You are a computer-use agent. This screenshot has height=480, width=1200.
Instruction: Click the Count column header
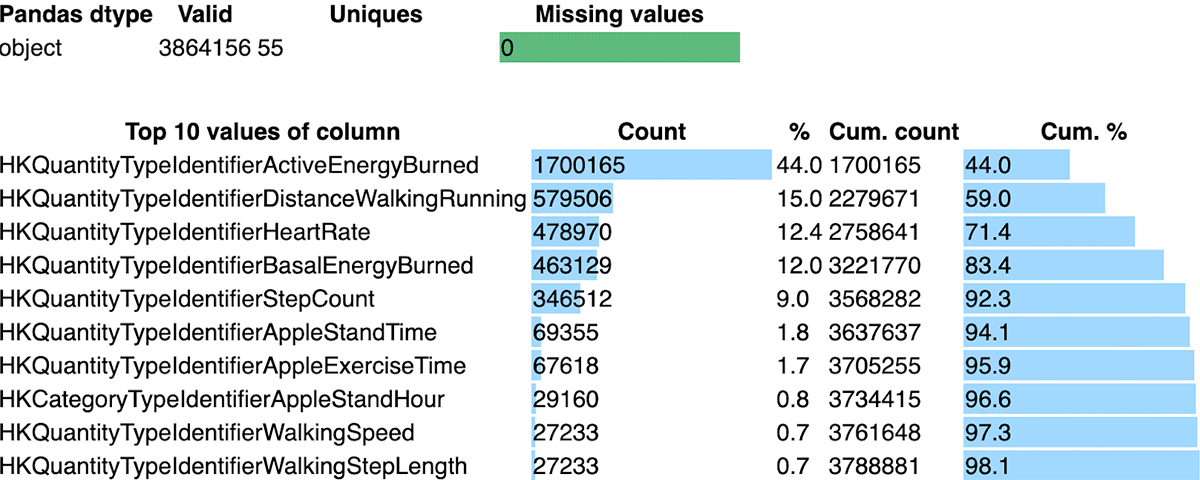pyautogui.click(x=652, y=132)
